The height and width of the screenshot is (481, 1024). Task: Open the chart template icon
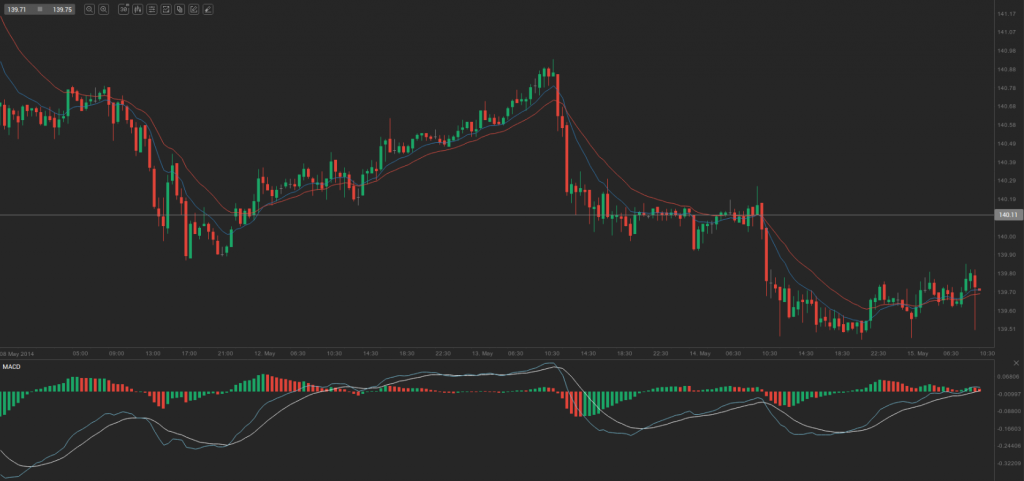tap(166, 10)
